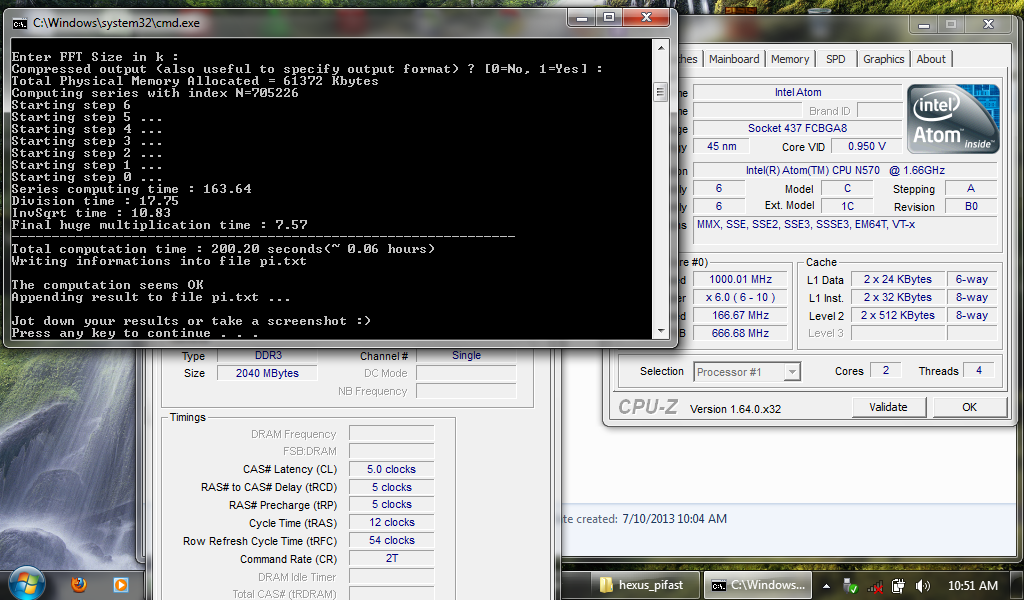Click the 12 clocks Cycle Time value
The width and height of the screenshot is (1024, 600).
(x=391, y=522)
